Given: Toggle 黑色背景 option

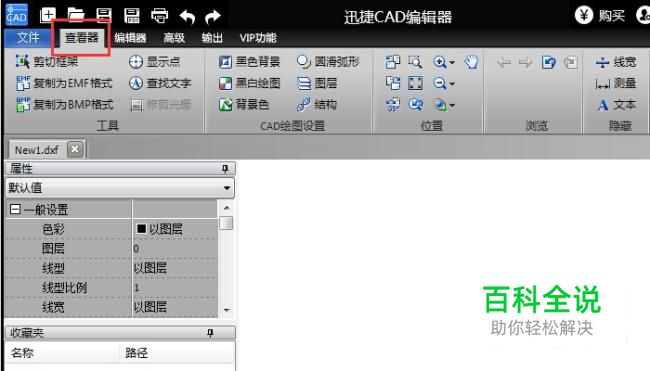Looking at the screenshot, I should tap(250, 62).
